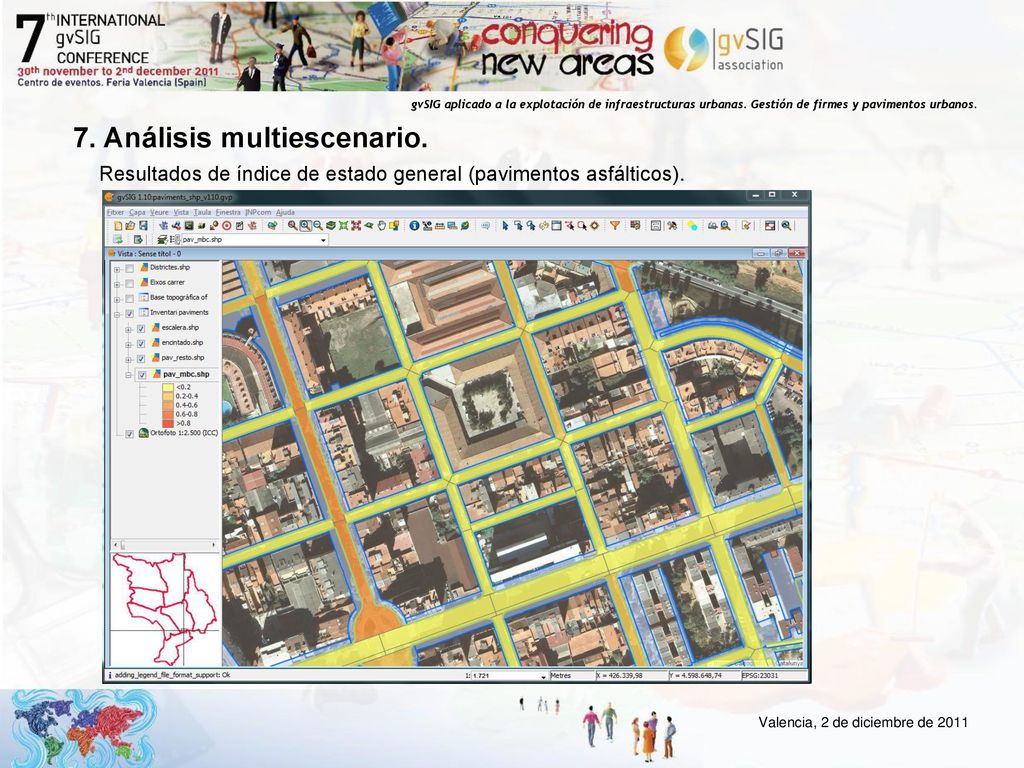Open the Taula menu
The image size is (1024, 768).
202,212
